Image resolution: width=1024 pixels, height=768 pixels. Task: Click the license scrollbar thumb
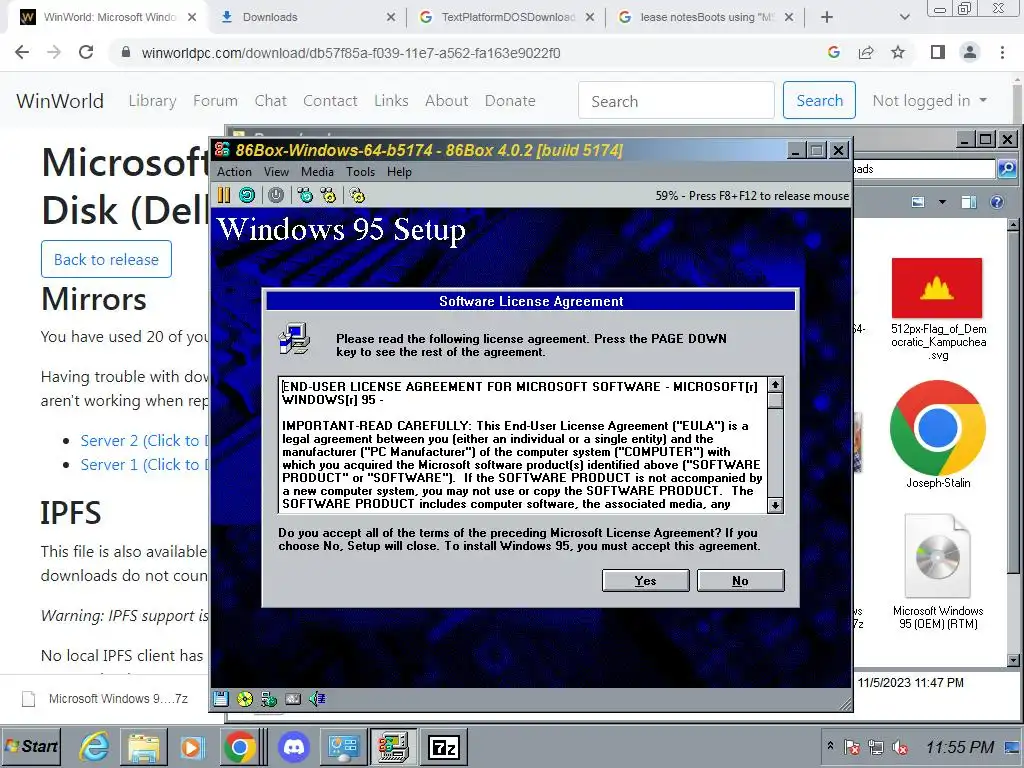[x=775, y=400]
